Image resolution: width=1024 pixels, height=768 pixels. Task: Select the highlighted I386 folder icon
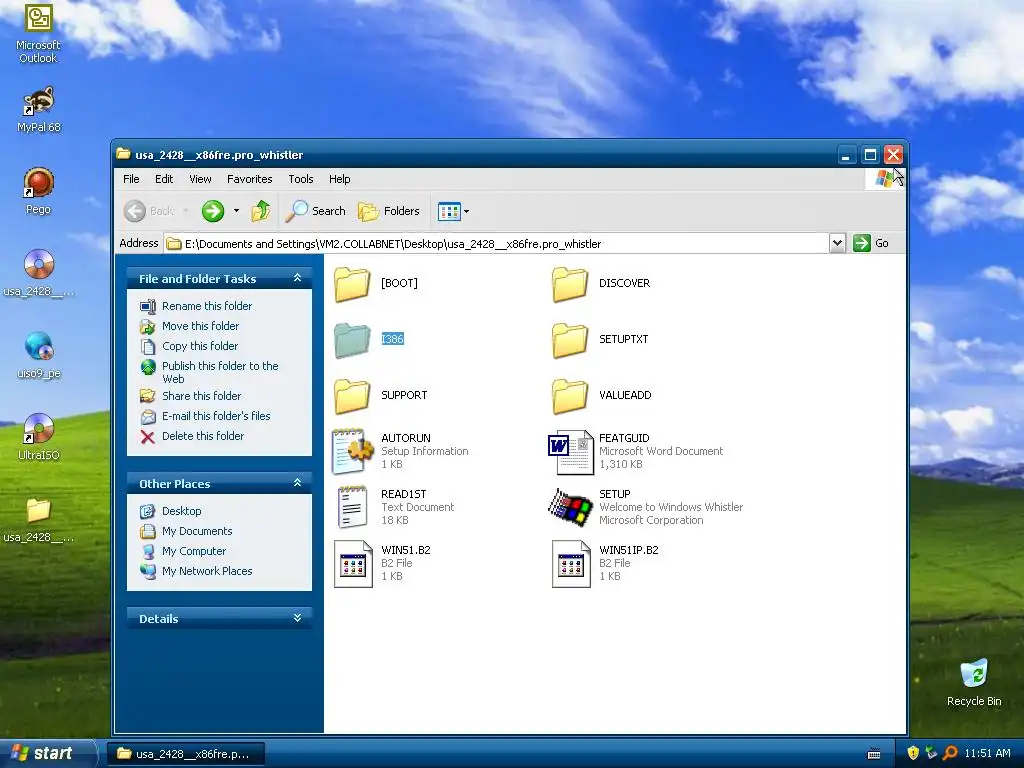pyautogui.click(x=352, y=340)
